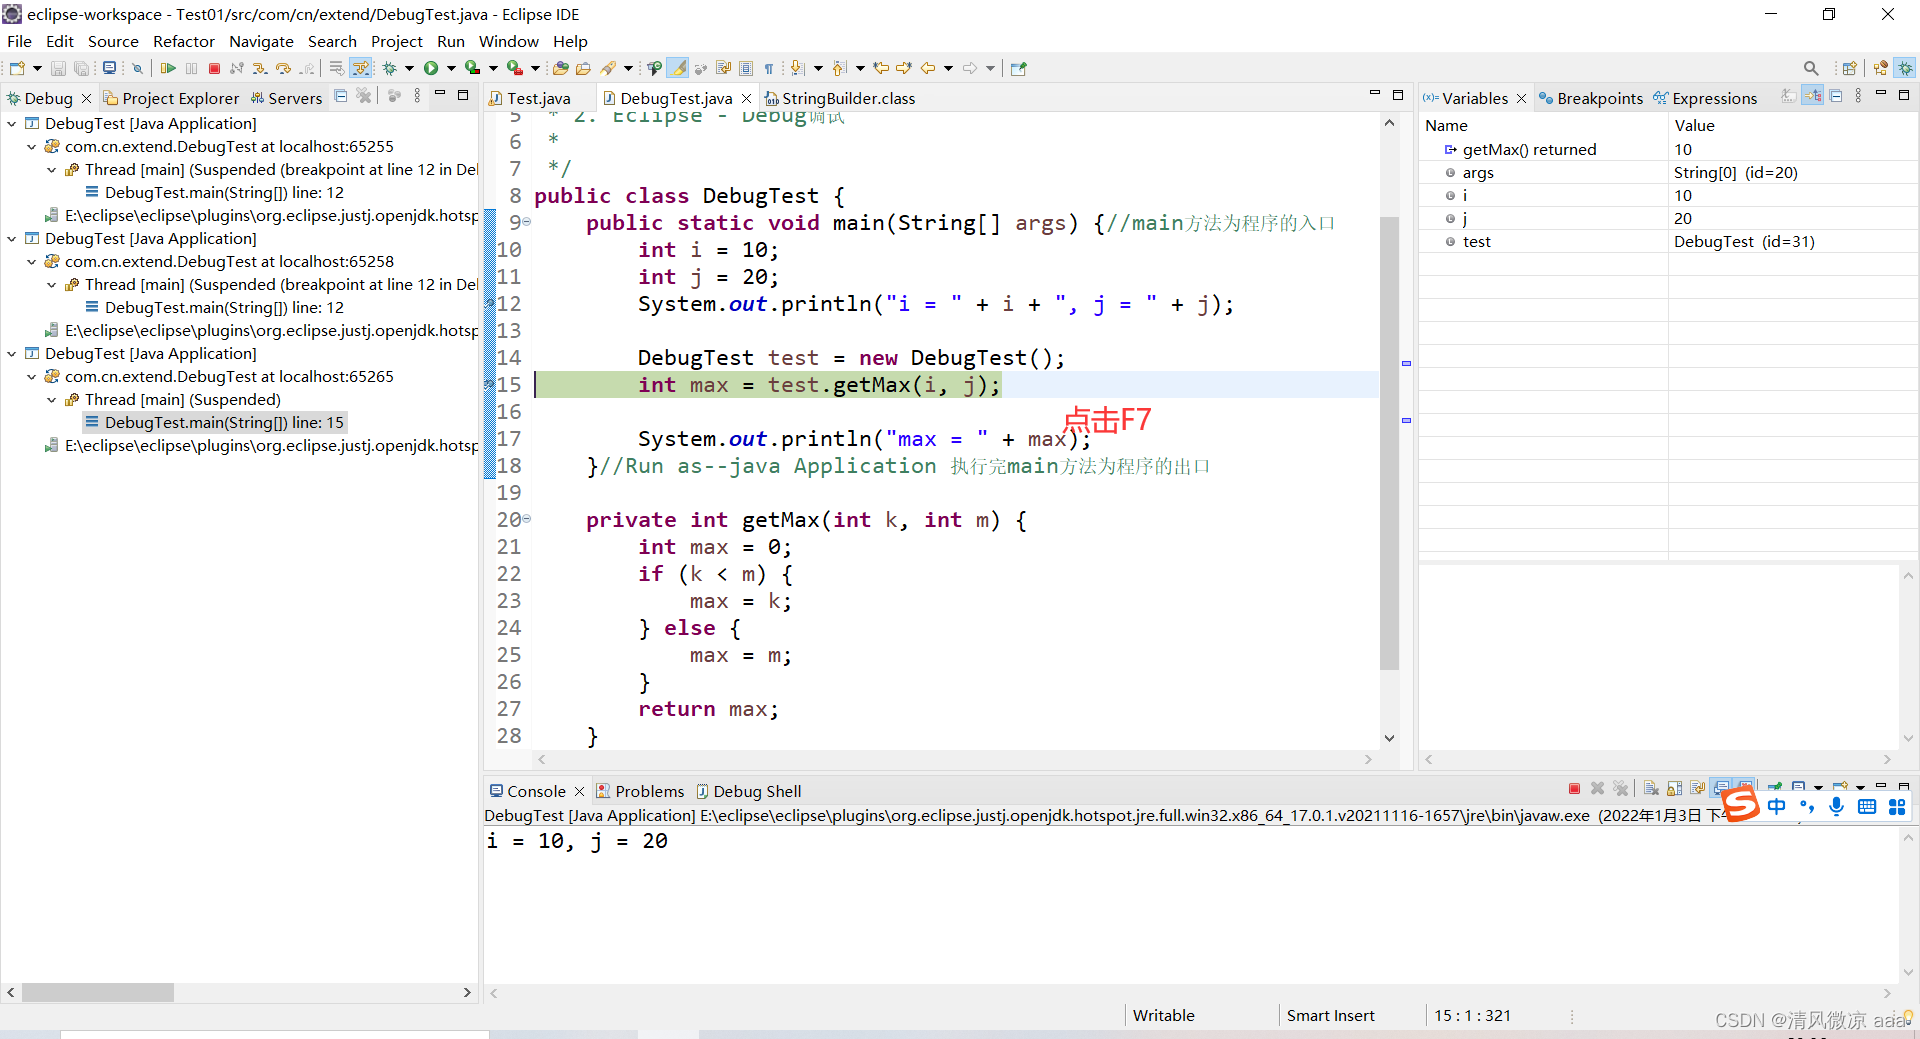Viewport: 1920px width, 1039px height.
Task: Toggle Mark Occurrences highlighter
Action: coord(678,68)
